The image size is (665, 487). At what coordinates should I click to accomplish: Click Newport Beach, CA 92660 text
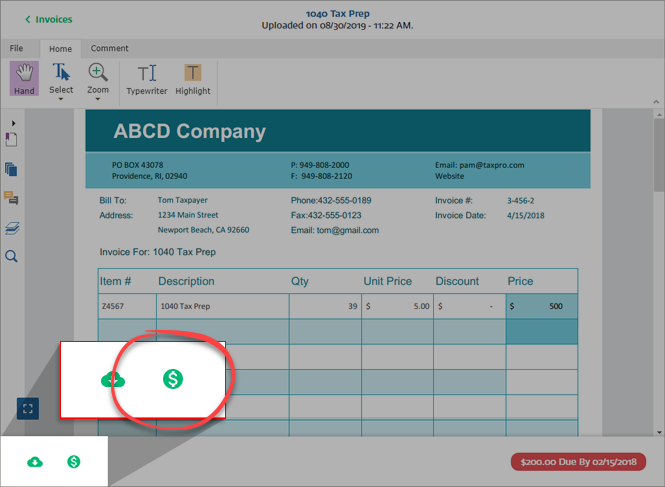204,230
